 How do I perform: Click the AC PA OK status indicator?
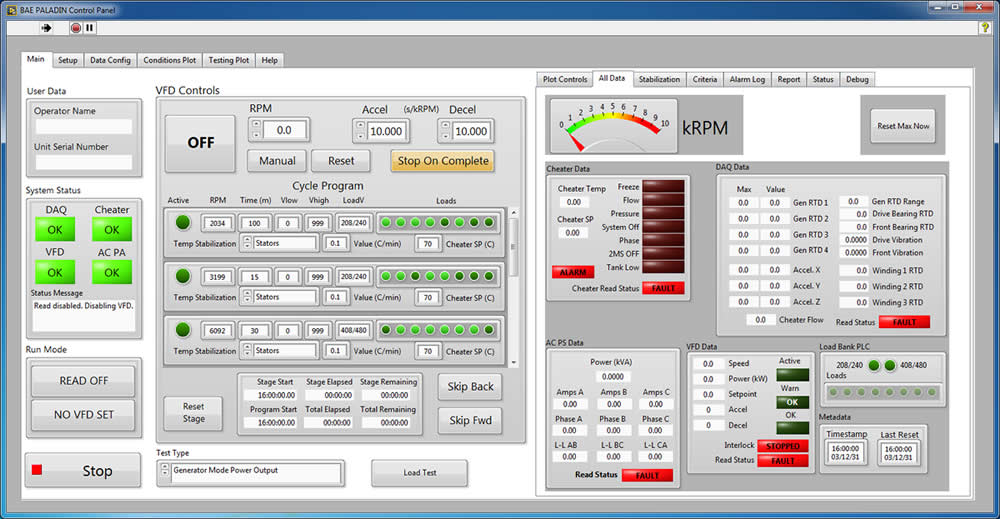(x=112, y=272)
